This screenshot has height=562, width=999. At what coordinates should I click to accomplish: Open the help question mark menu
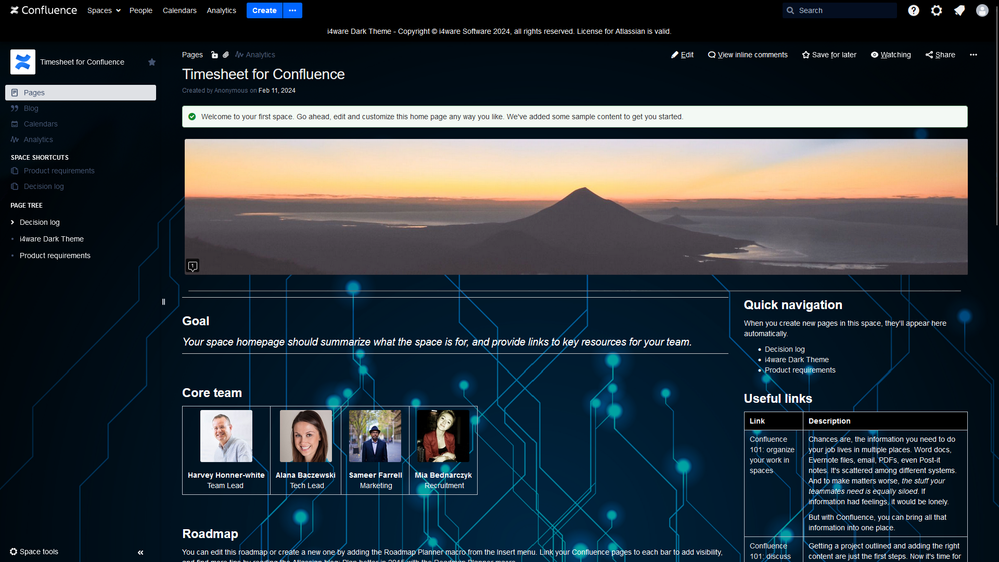click(914, 10)
